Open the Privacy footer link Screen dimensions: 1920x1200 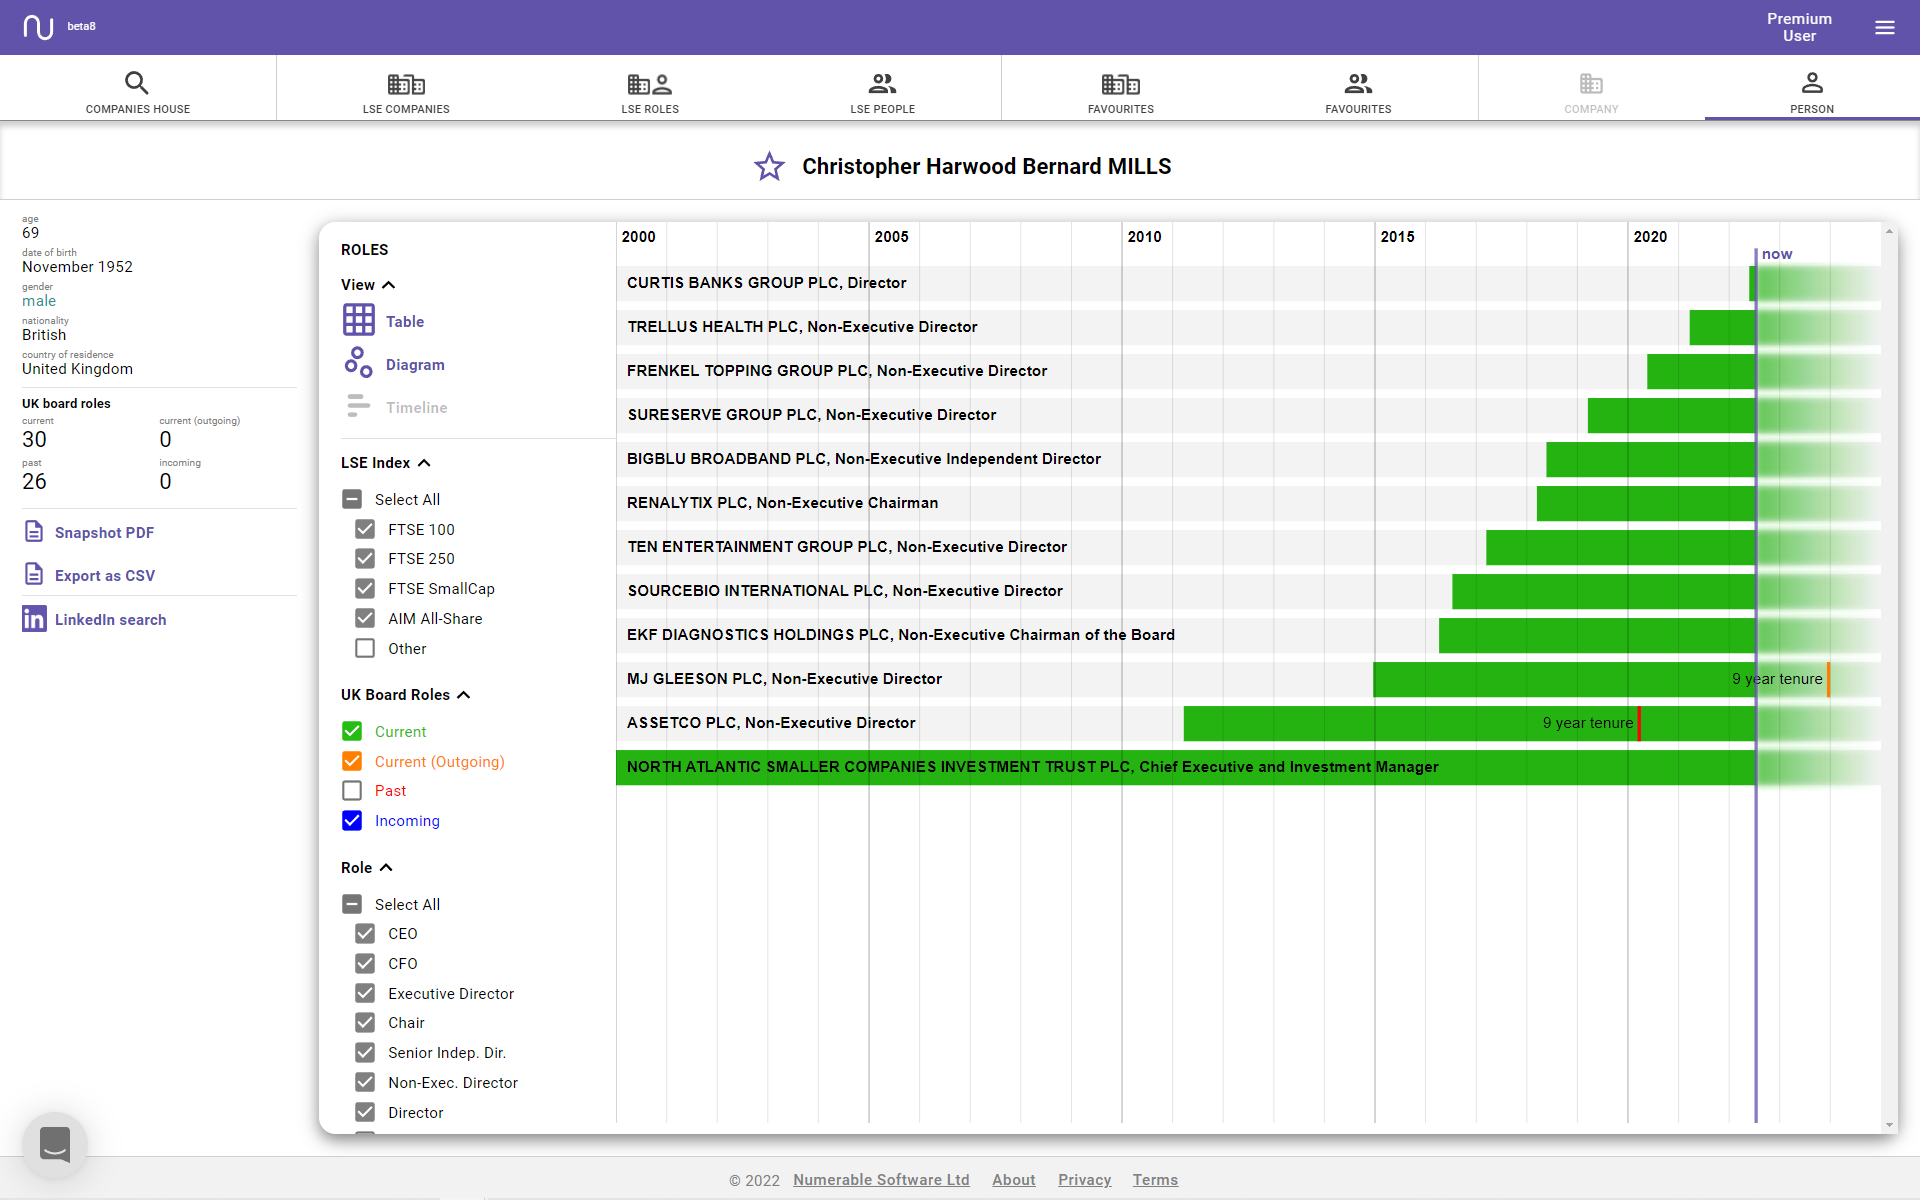[1084, 1180]
